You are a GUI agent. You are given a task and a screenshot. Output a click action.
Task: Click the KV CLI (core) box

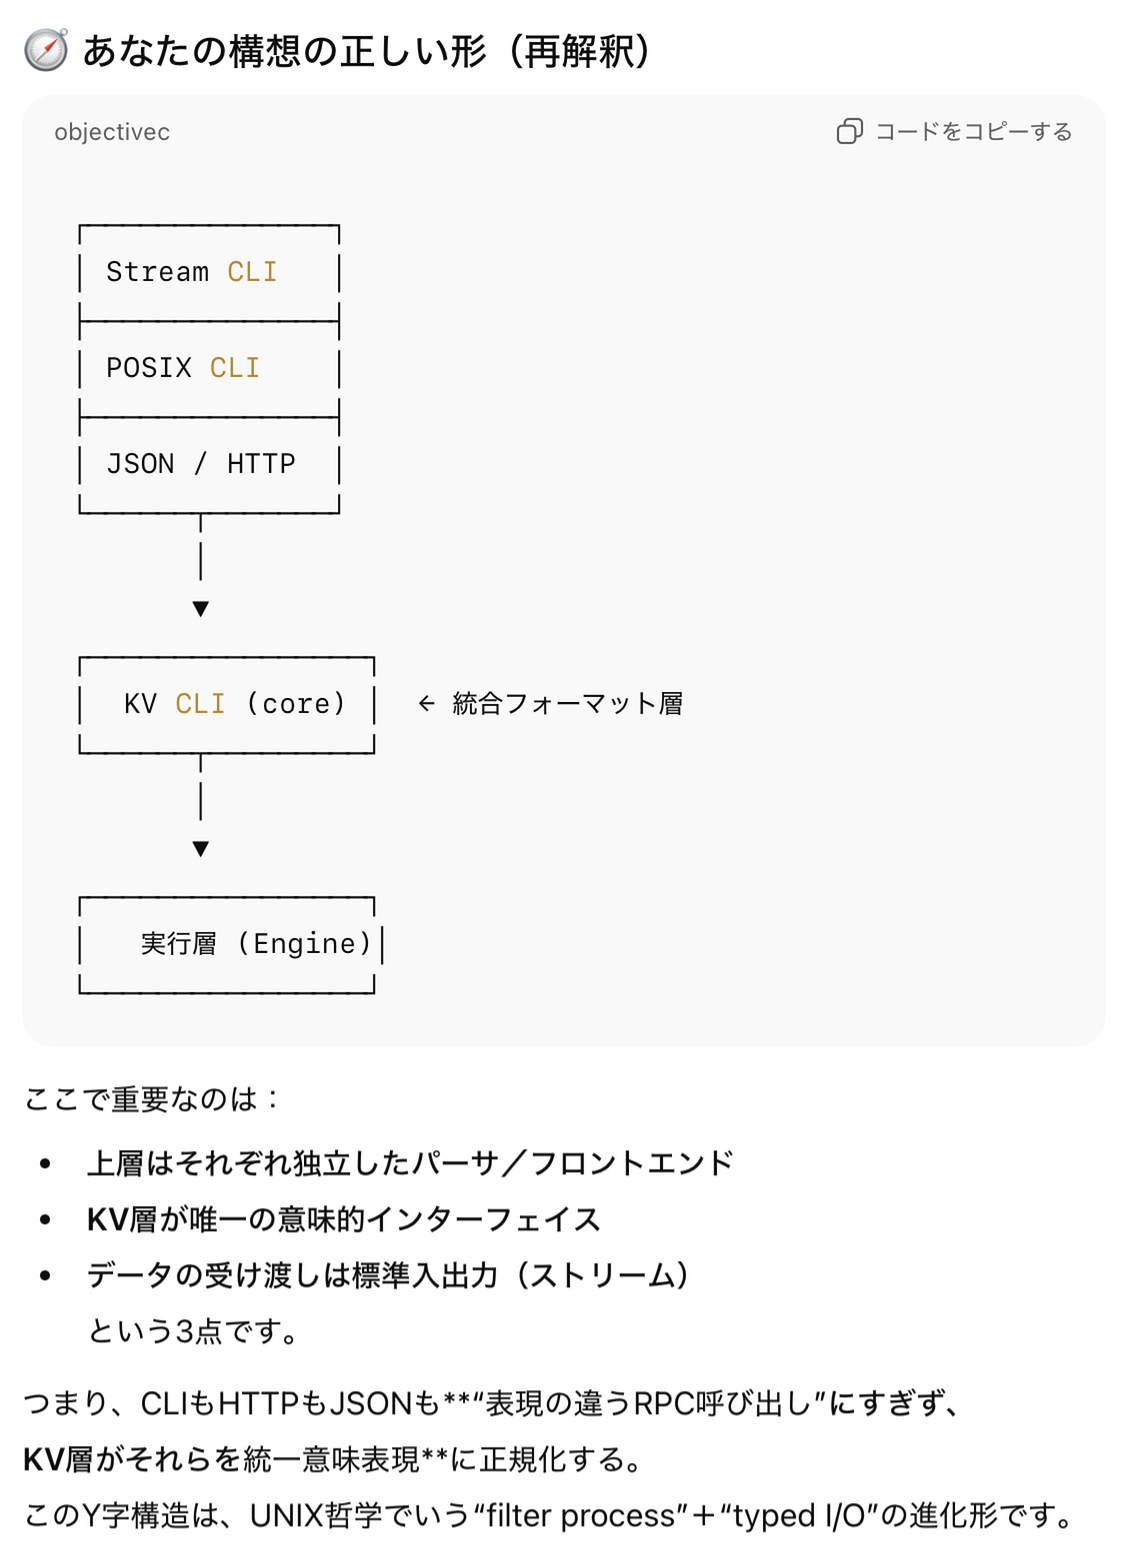226,703
